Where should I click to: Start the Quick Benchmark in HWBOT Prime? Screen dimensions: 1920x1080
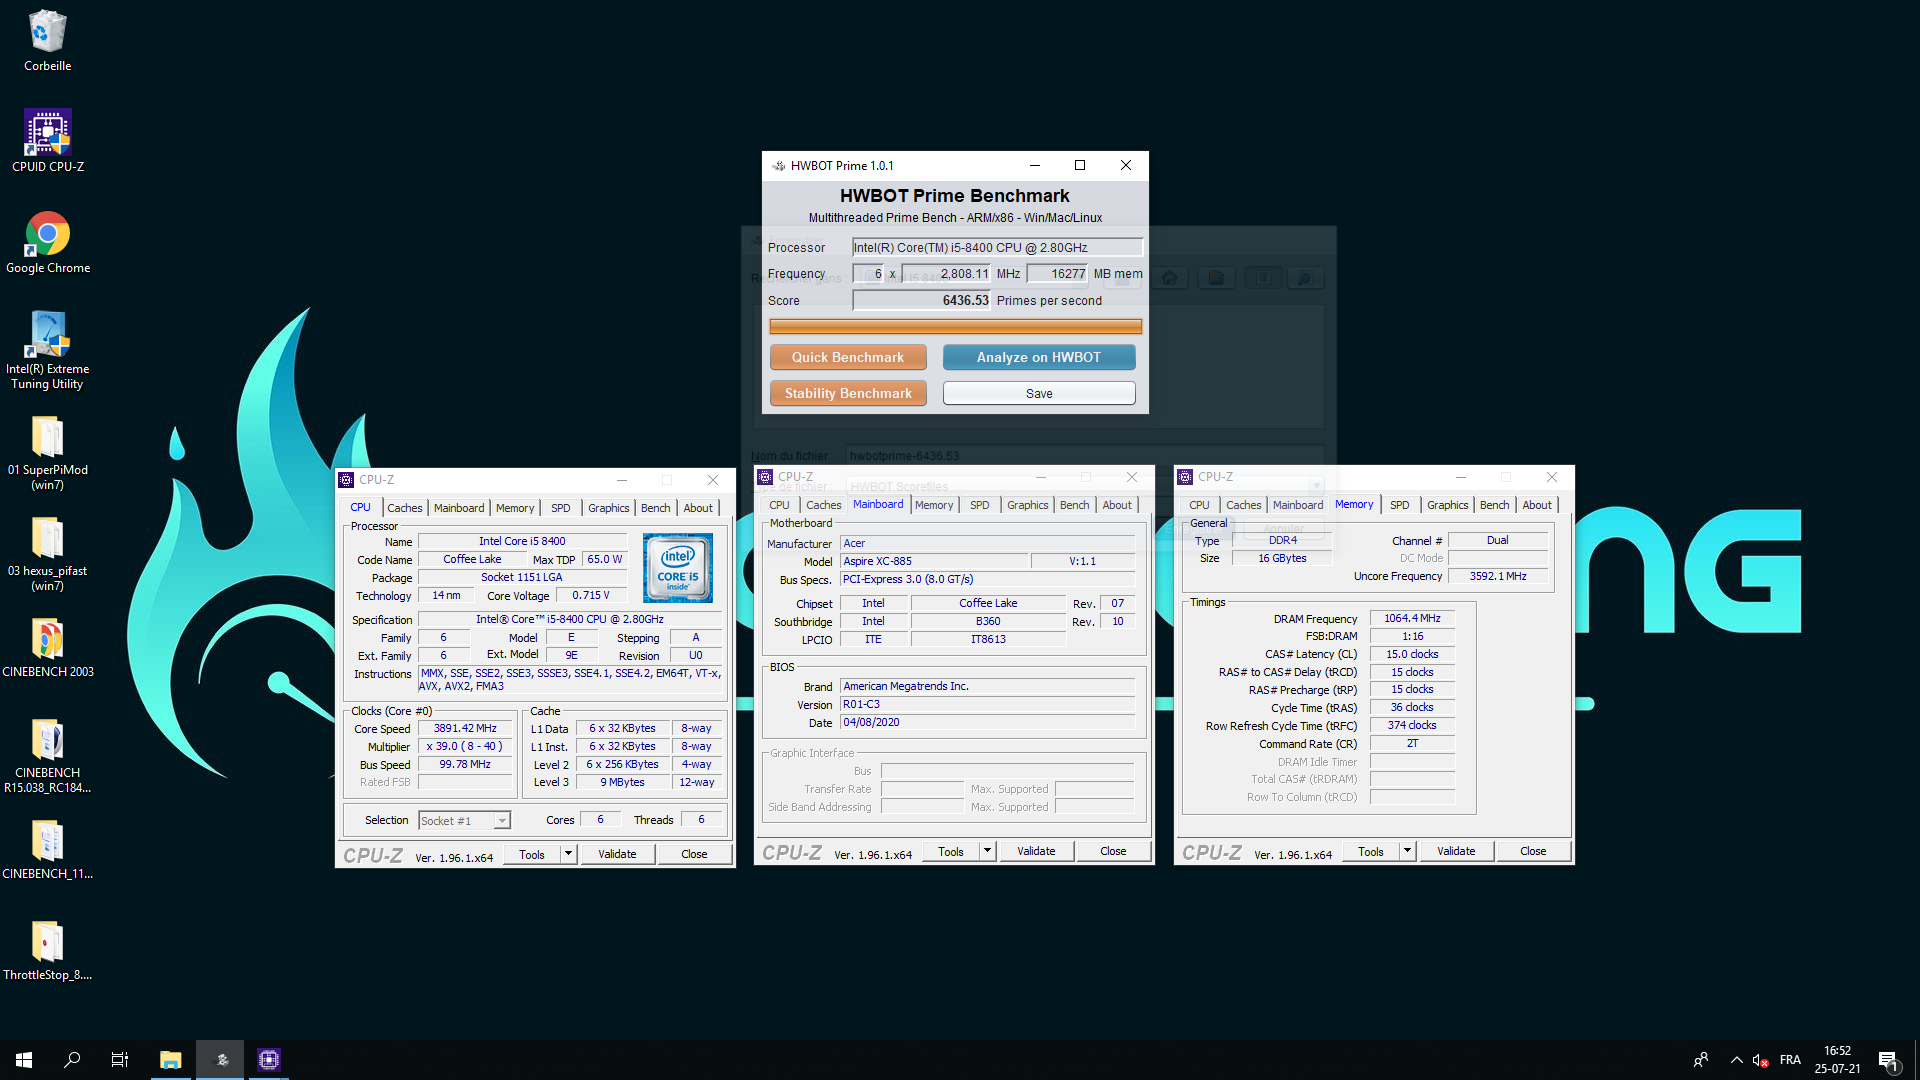click(848, 357)
